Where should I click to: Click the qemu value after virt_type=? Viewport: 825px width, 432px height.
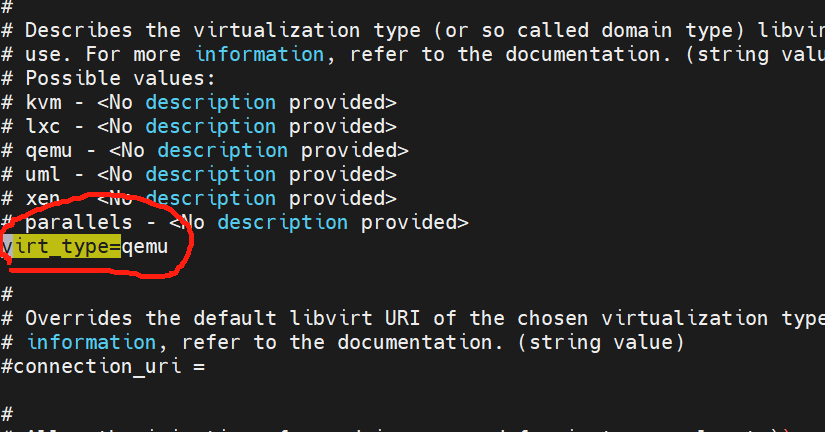(145, 247)
